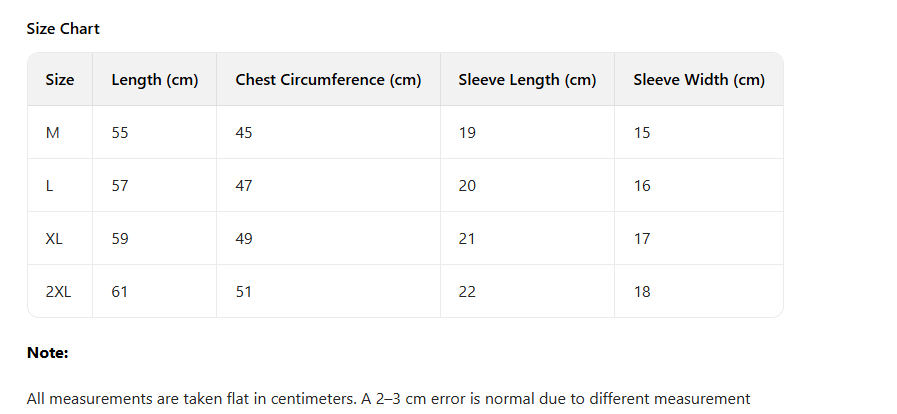Select chest circumference 47 in L row
This screenshot has height=414, width=897.
(244, 186)
